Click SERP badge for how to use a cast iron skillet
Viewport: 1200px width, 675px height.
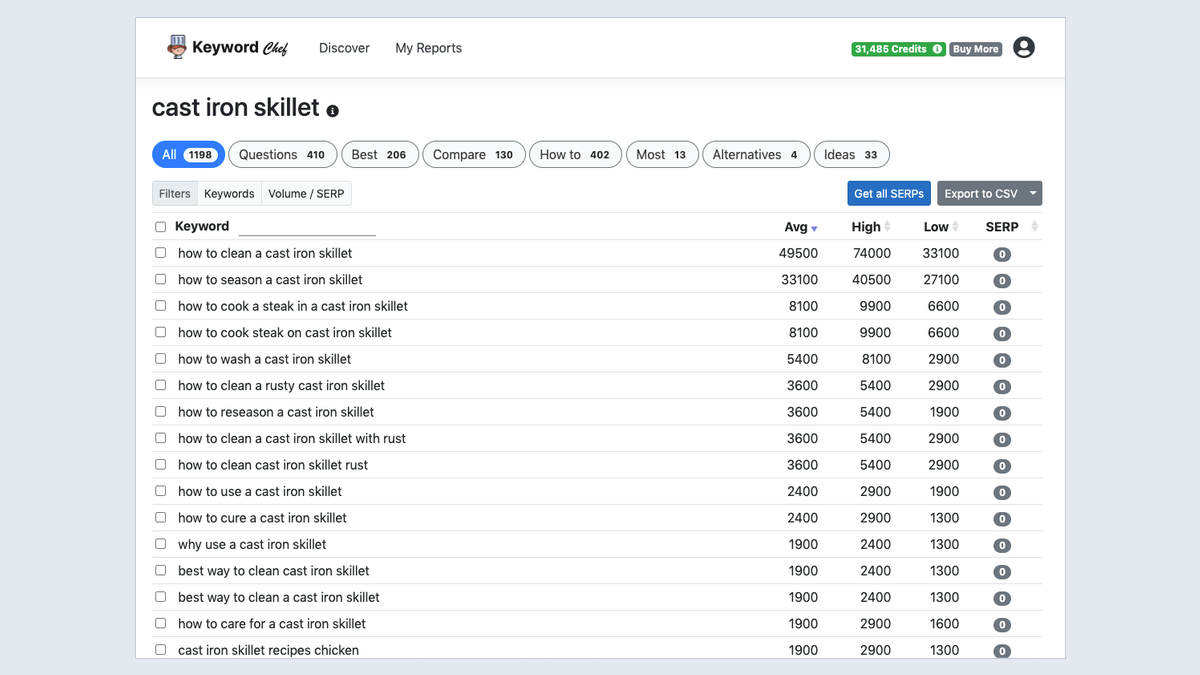[1002, 492]
